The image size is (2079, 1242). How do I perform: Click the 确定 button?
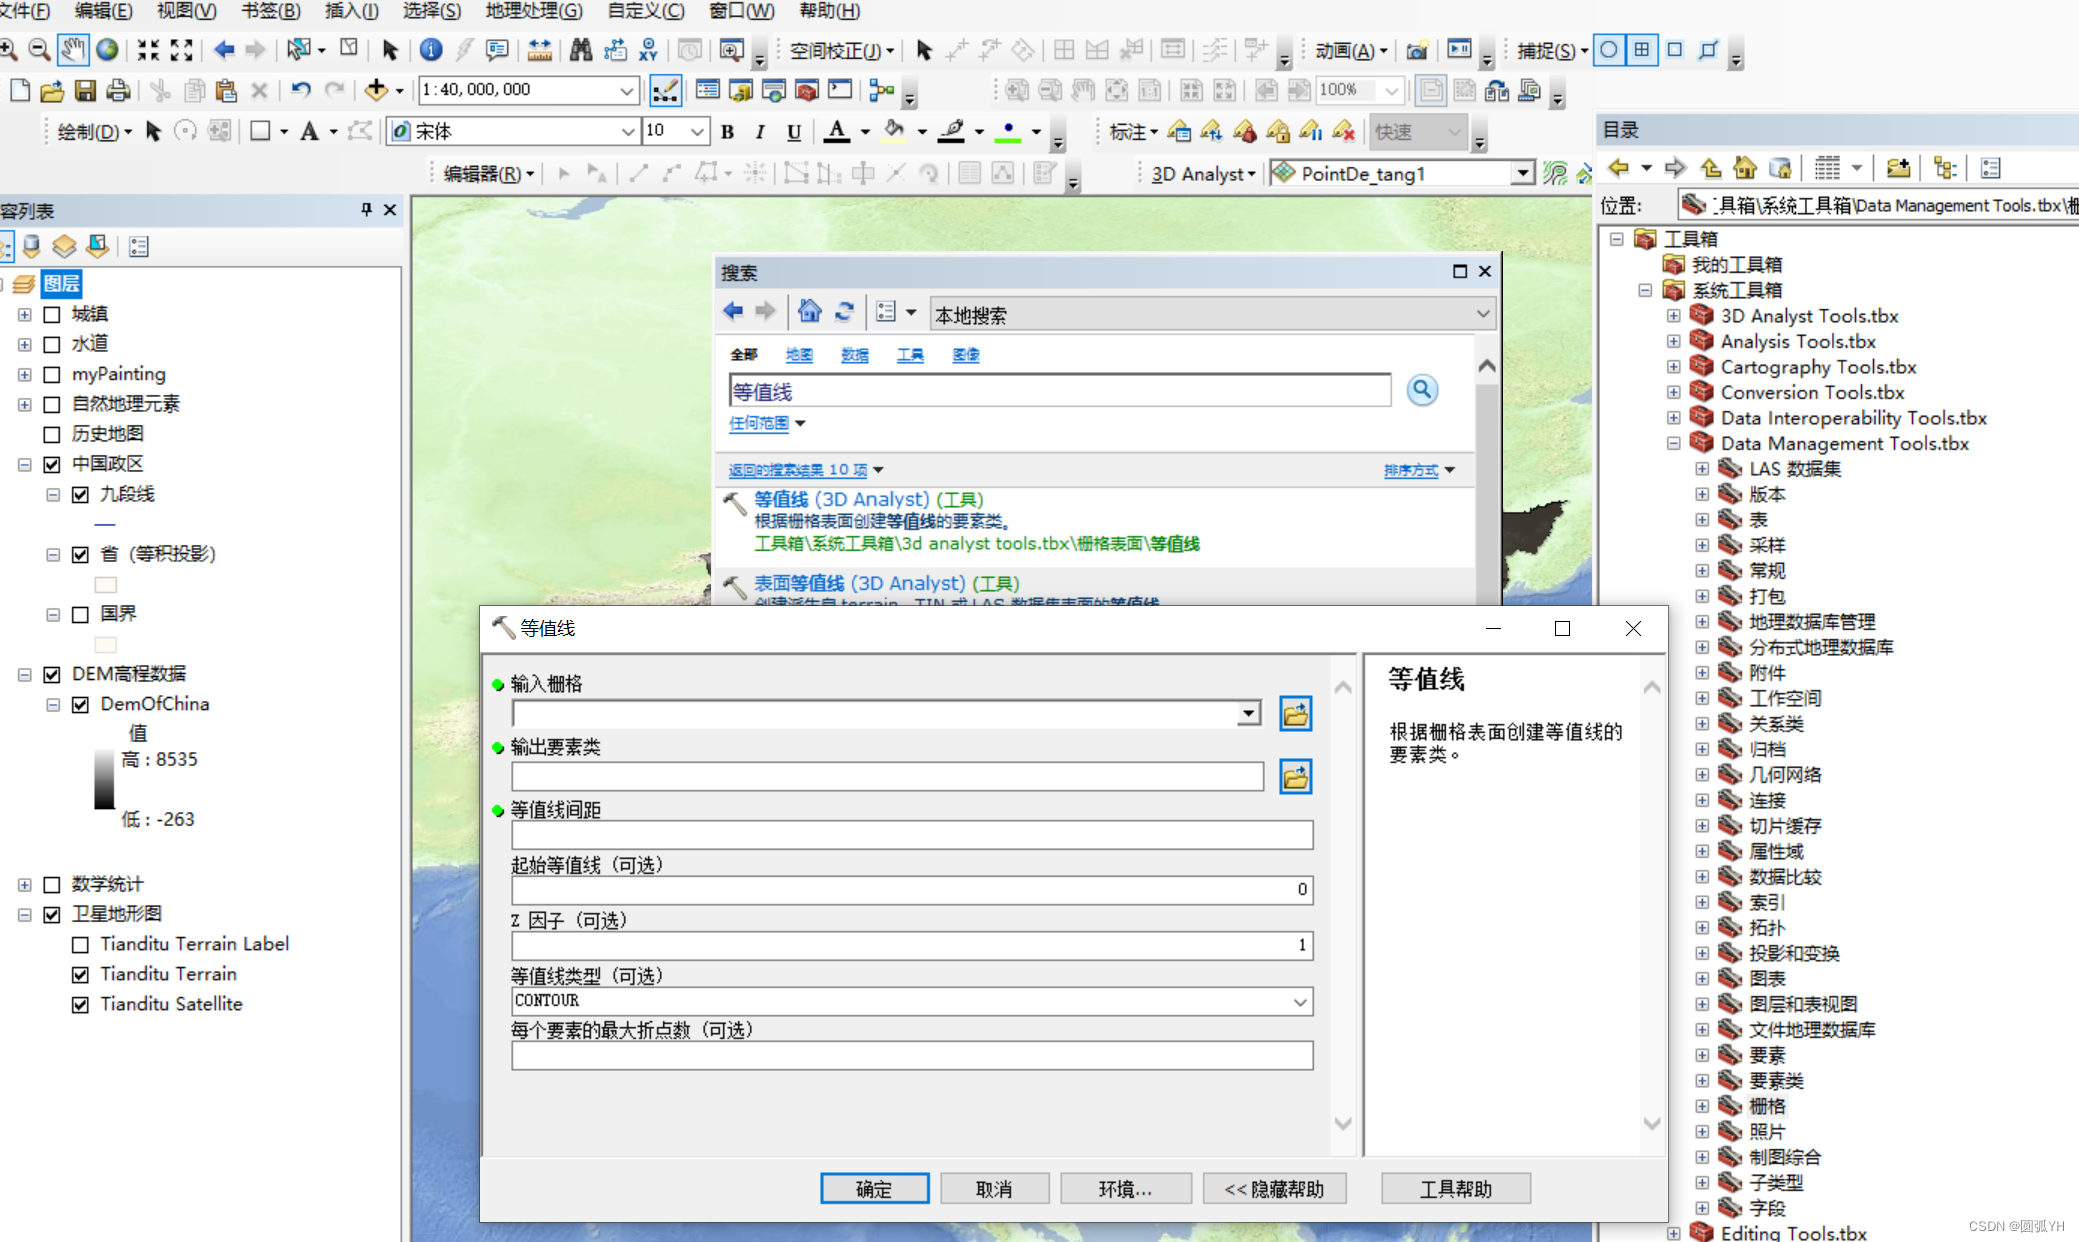point(874,1188)
